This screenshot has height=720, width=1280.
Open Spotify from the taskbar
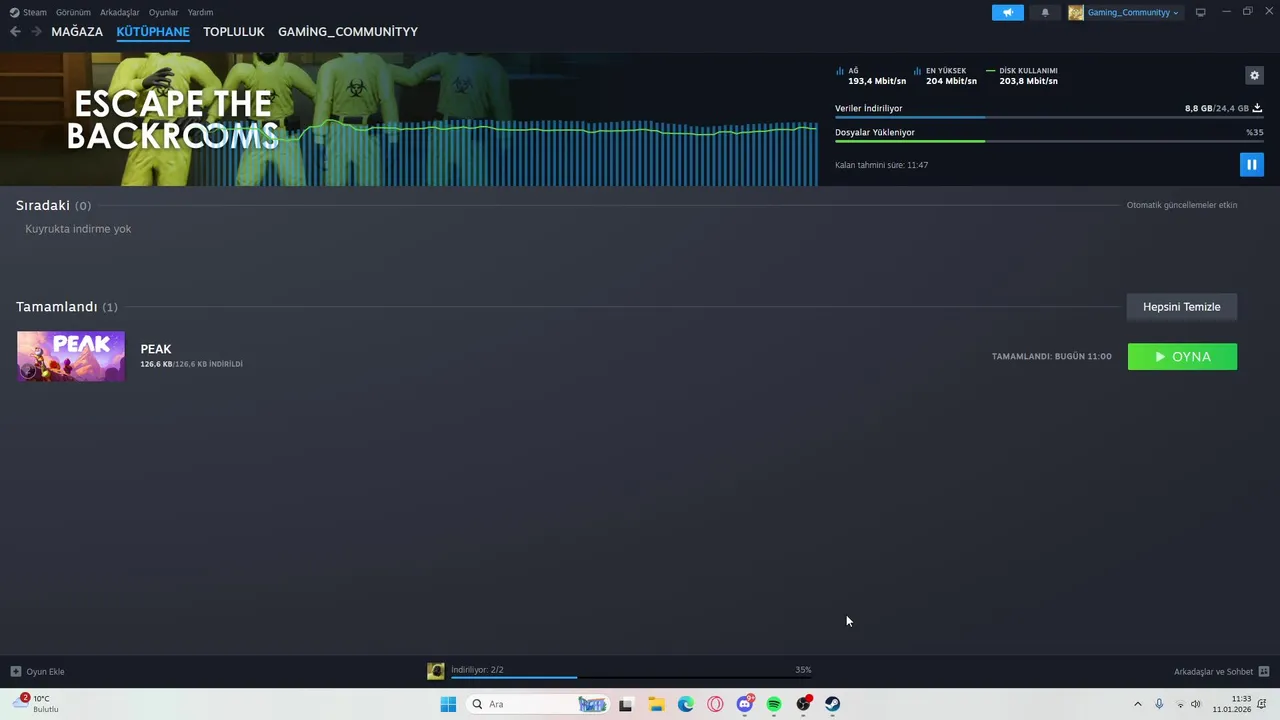click(x=774, y=704)
